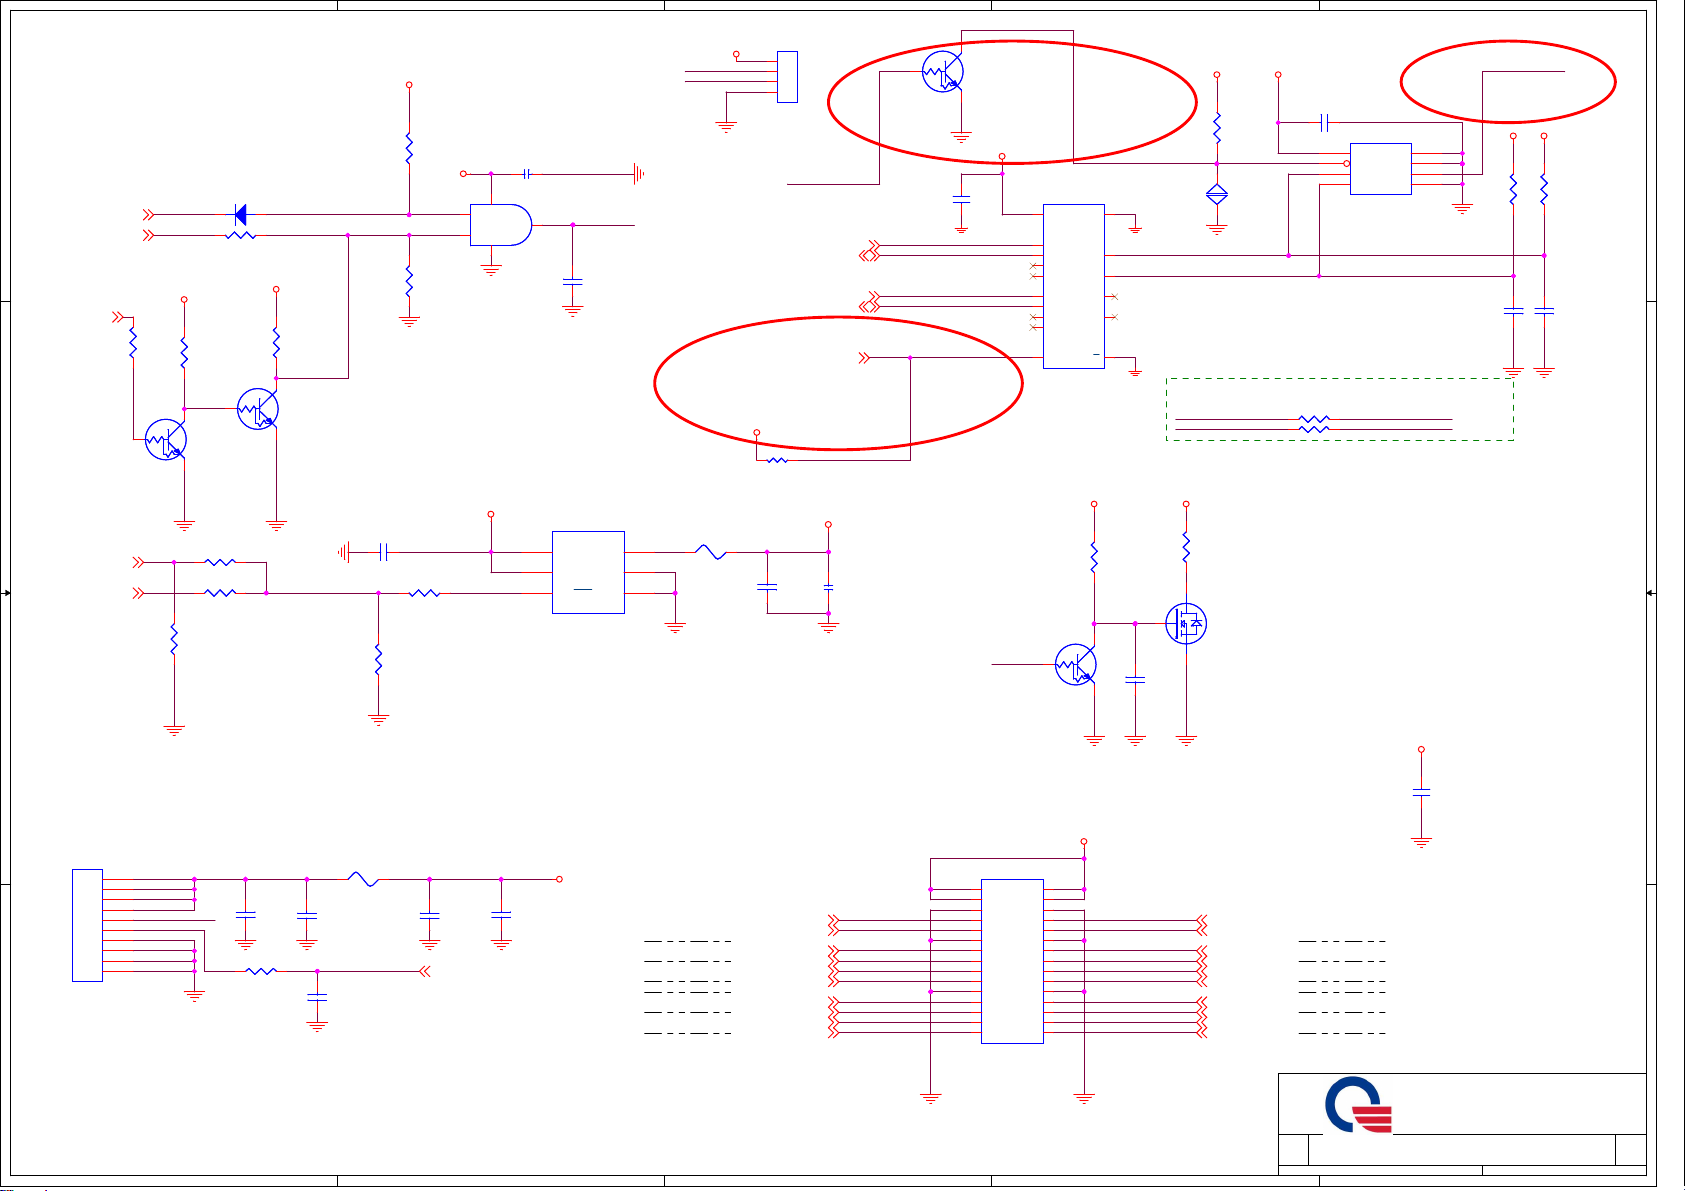Click the fuse symbol after the regulator output
The width and height of the screenshot is (1685, 1191).
click(x=711, y=552)
